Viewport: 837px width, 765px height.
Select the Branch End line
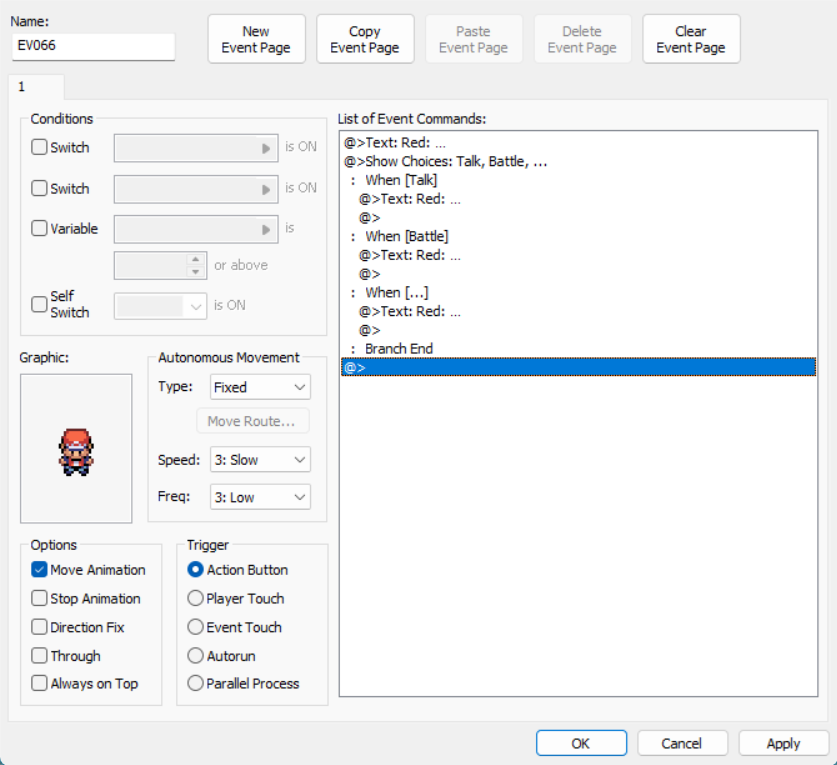click(578, 349)
